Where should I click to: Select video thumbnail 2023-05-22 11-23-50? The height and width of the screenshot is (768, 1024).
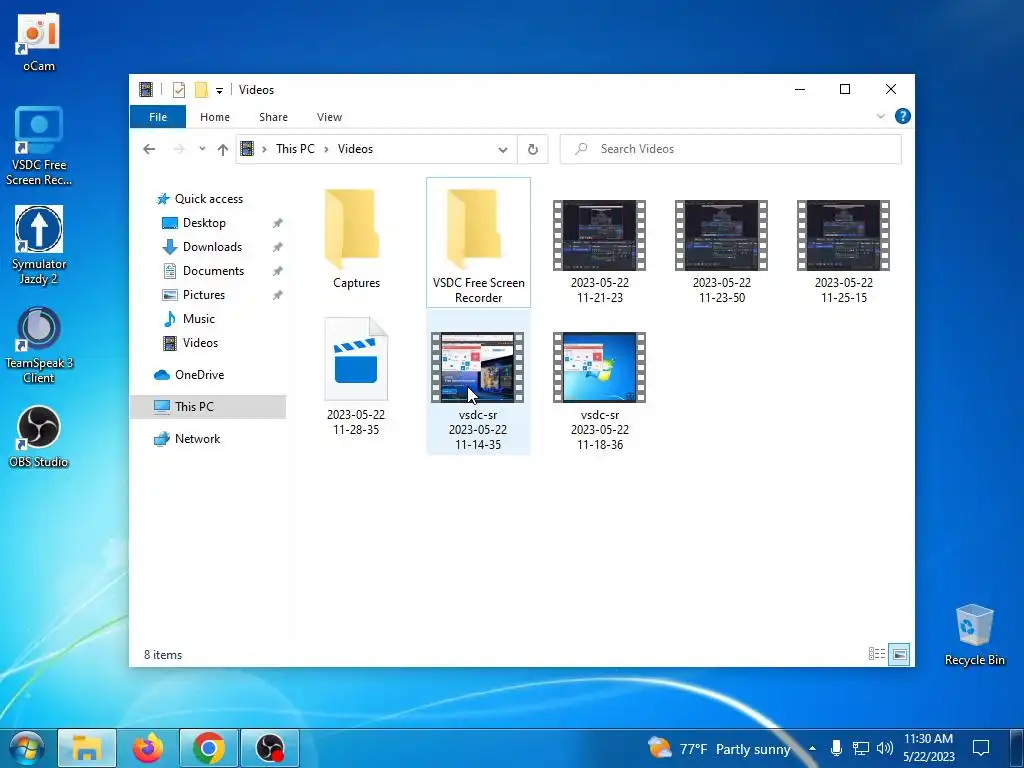coord(722,251)
